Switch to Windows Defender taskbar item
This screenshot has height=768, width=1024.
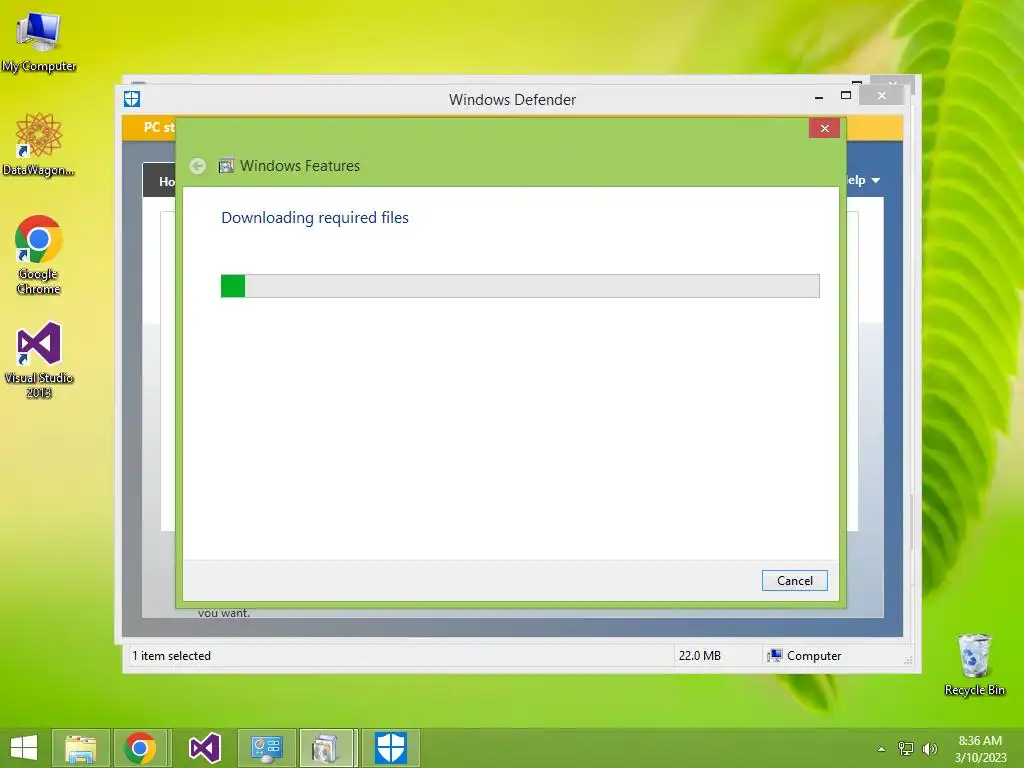(x=391, y=748)
